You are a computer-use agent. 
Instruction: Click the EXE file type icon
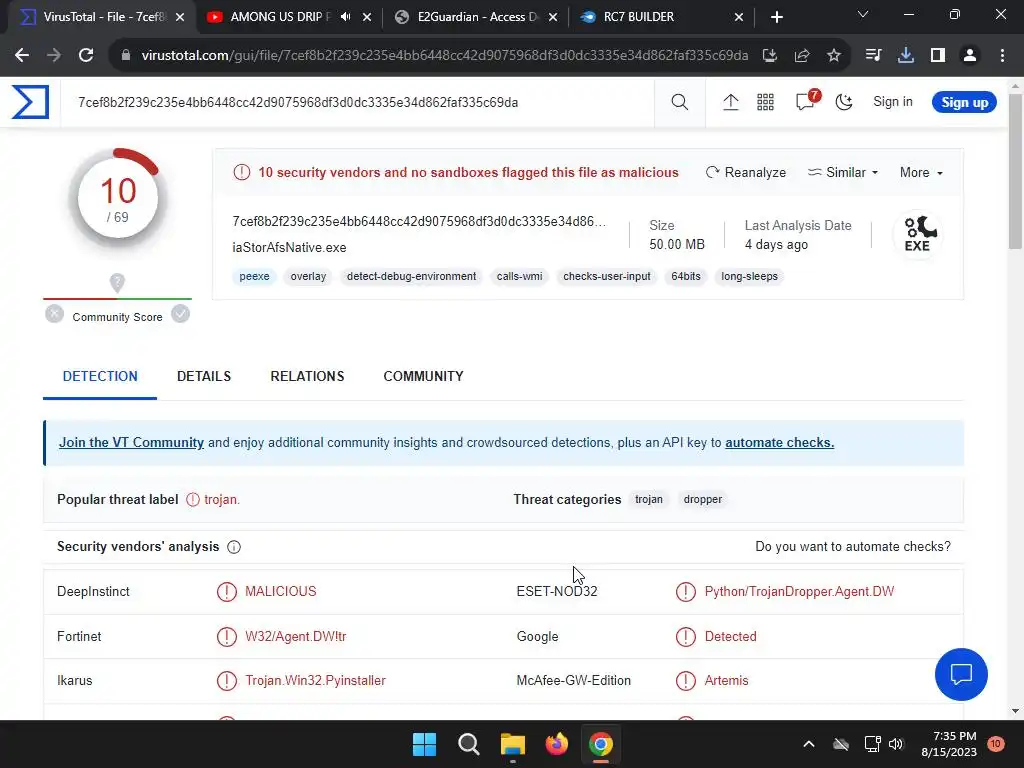[x=918, y=234]
